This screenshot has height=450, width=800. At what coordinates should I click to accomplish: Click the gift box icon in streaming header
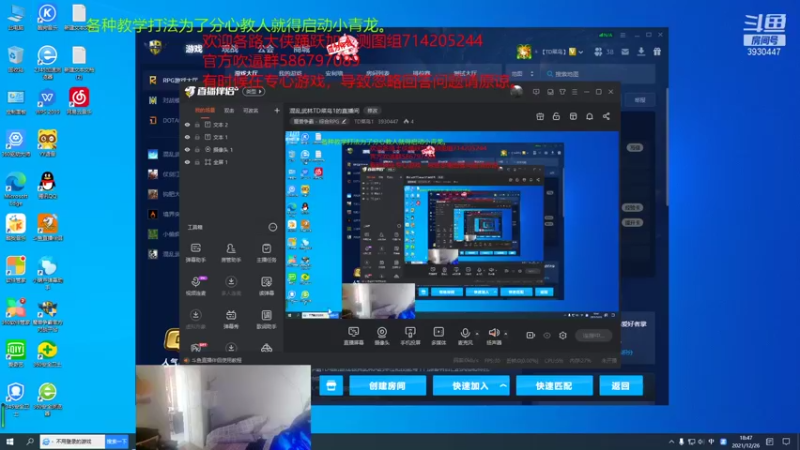click(540, 116)
